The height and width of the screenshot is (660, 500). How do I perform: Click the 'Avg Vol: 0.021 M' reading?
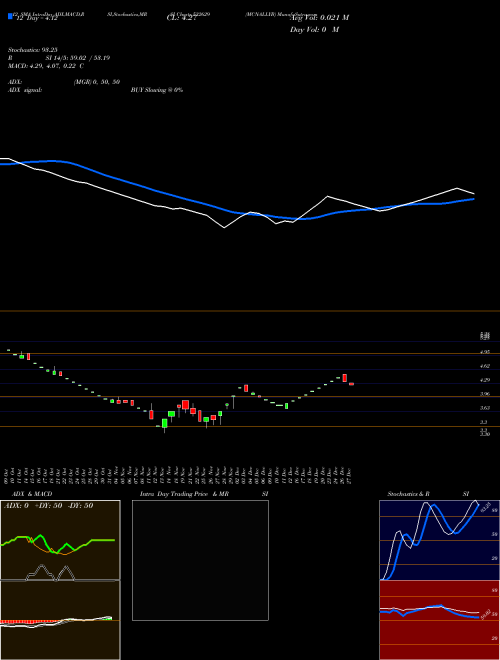pyautogui.click(x=319, y=18)
